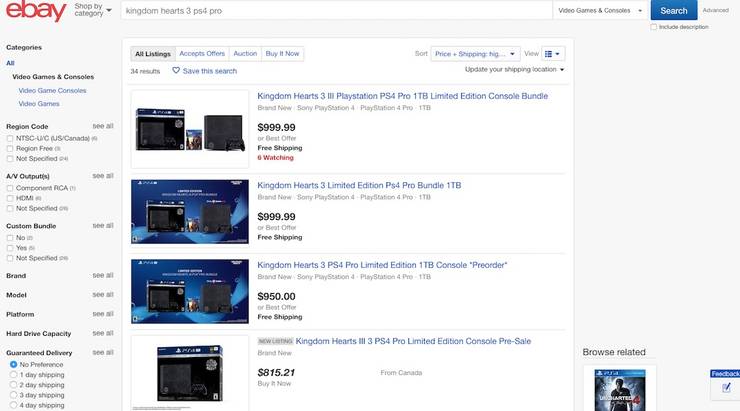Expand Update your shipping location
Viewport: 740px width, 411px height.
click(514, 70)
